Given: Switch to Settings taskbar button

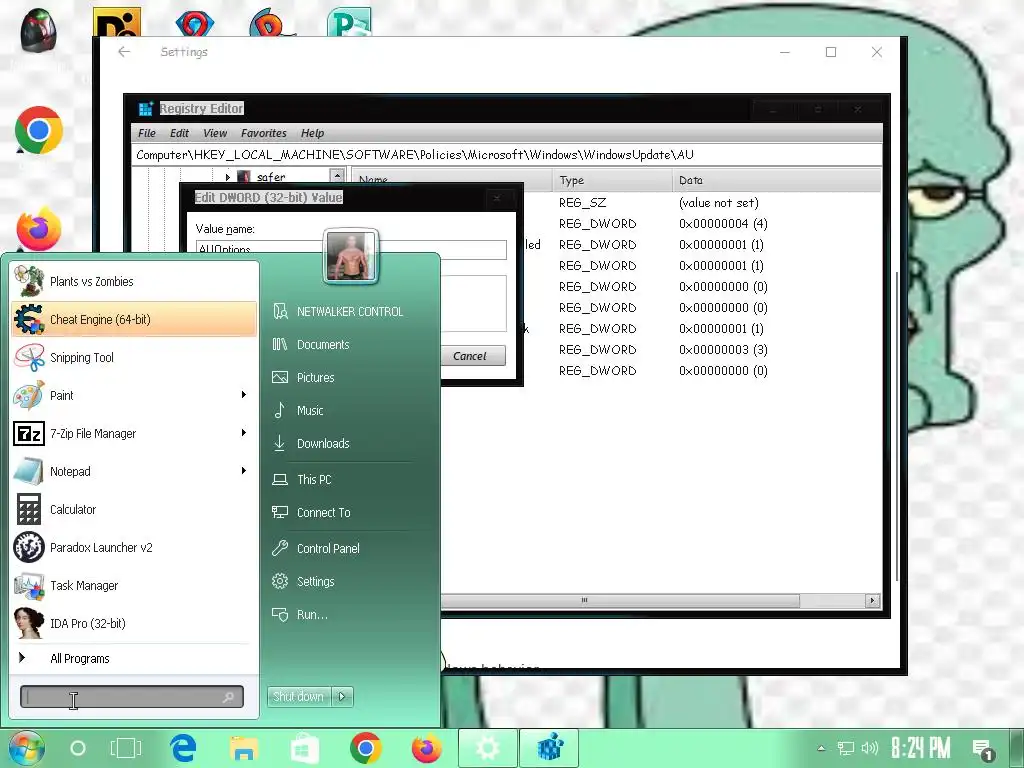Looking at the screenshot, I should click(x=488, y=748).
